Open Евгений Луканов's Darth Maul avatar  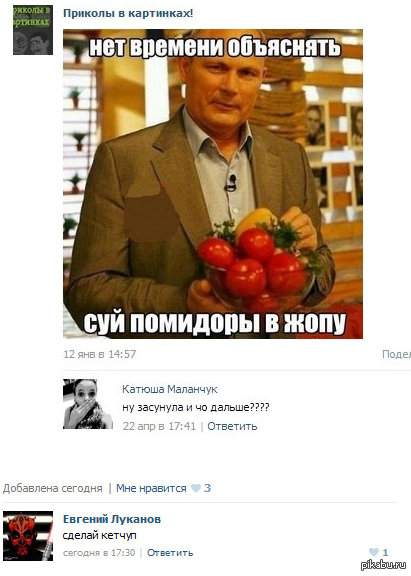click(28, 536)
